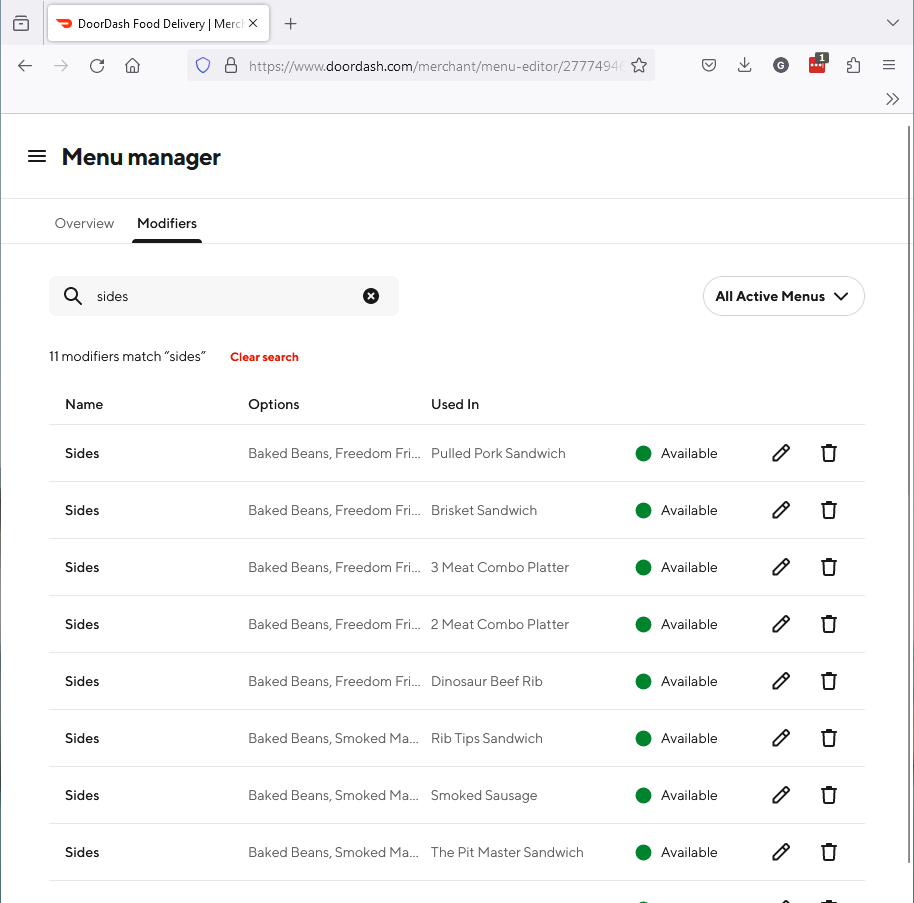Focus the modifier search field containing sides

point(224,296)
